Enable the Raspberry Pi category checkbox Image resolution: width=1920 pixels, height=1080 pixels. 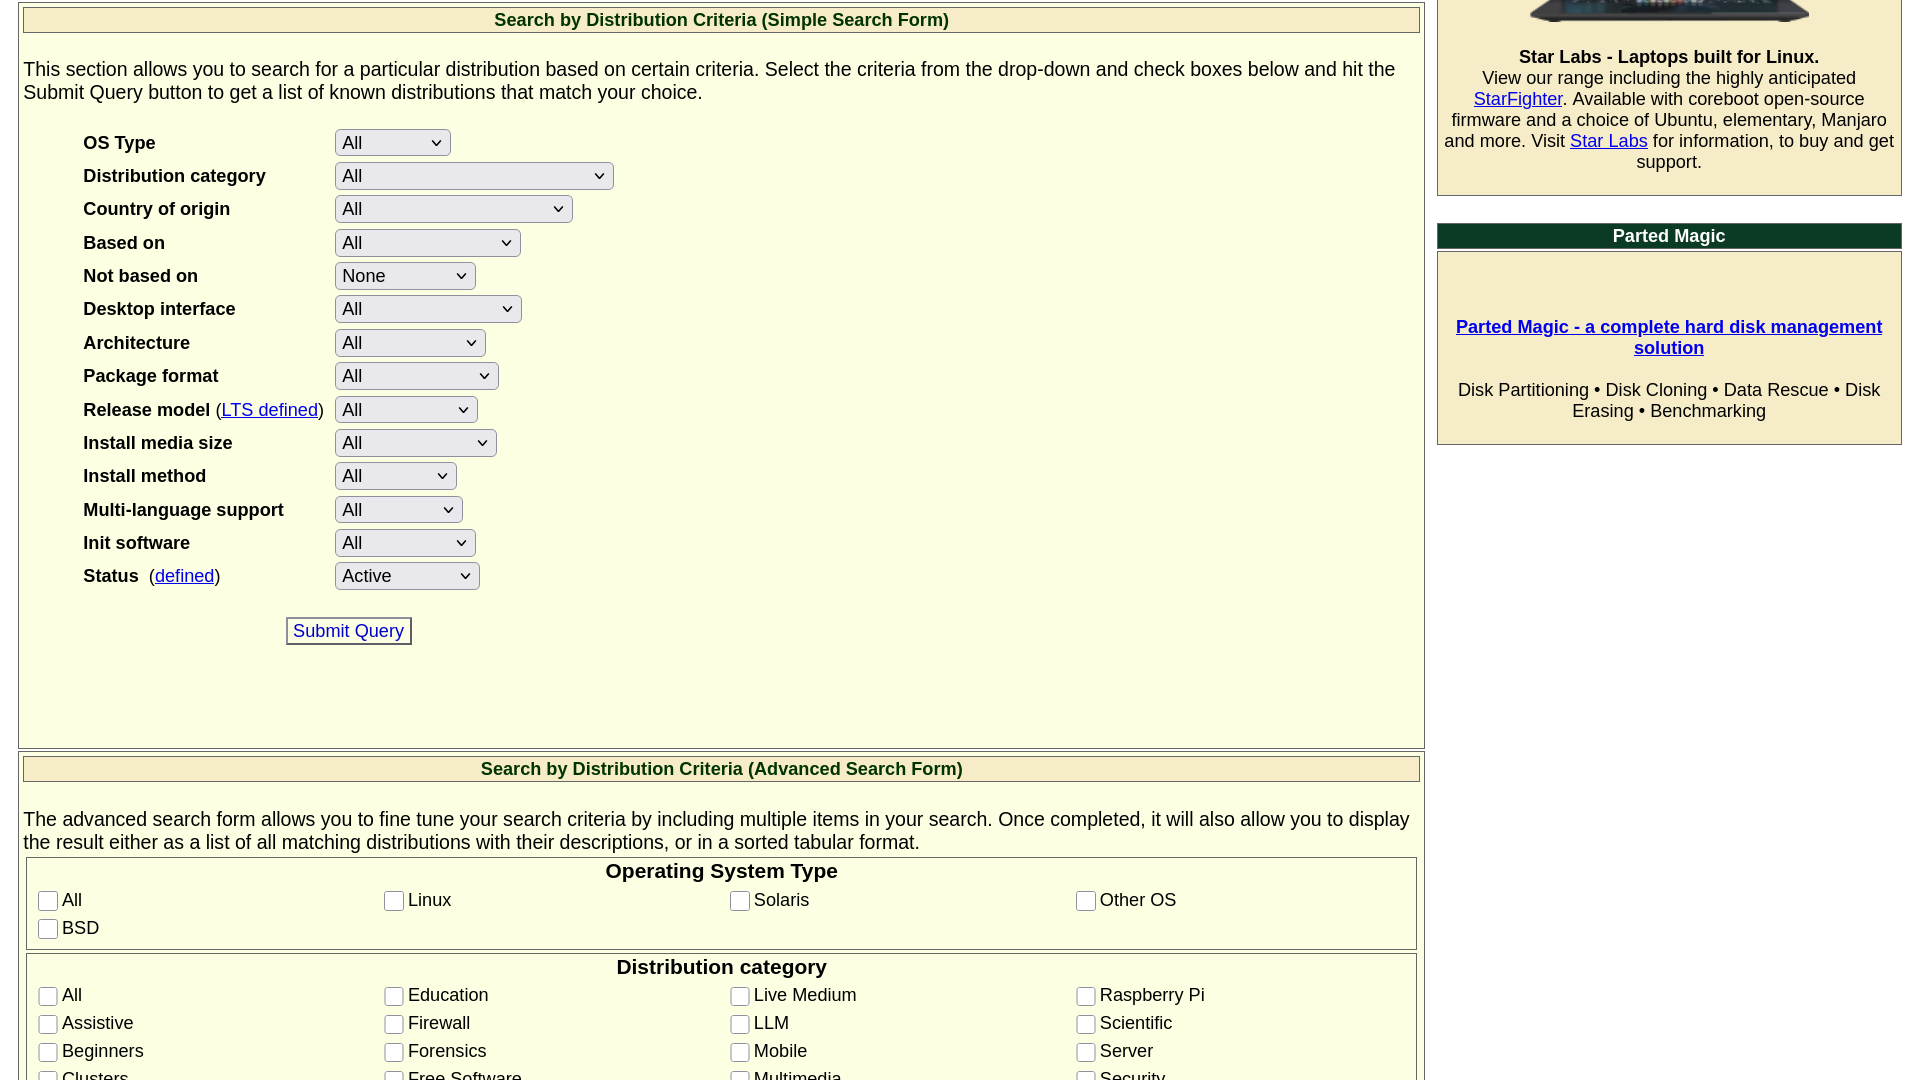[x=1086, y=996]
